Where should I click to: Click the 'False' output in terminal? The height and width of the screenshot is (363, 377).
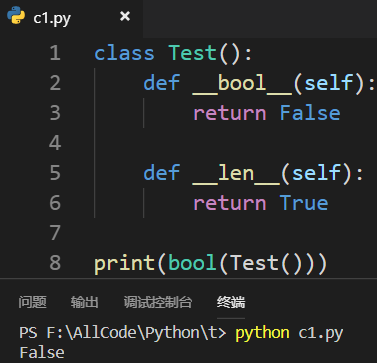pyautogui.click(x=42, y=352)
